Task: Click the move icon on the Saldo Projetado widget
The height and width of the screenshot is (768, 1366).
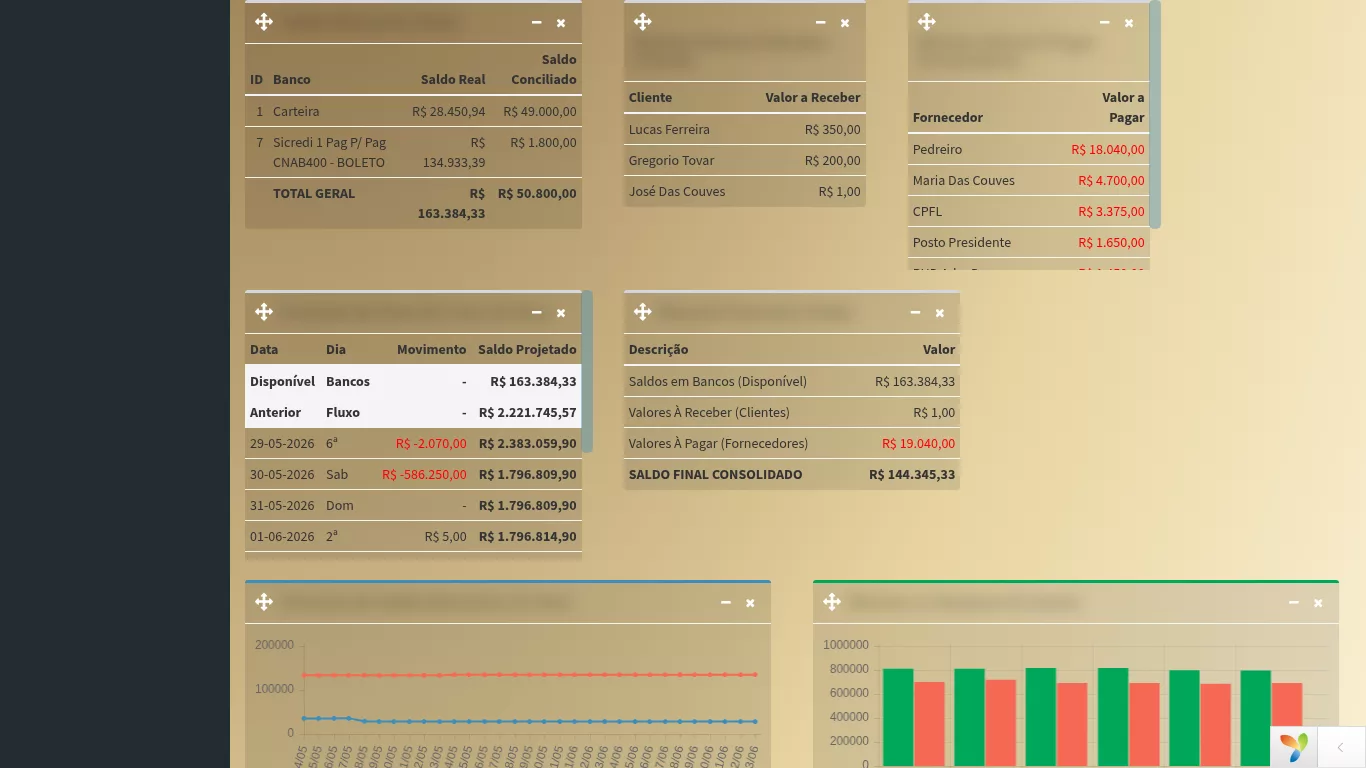Action: click(264, 312)
